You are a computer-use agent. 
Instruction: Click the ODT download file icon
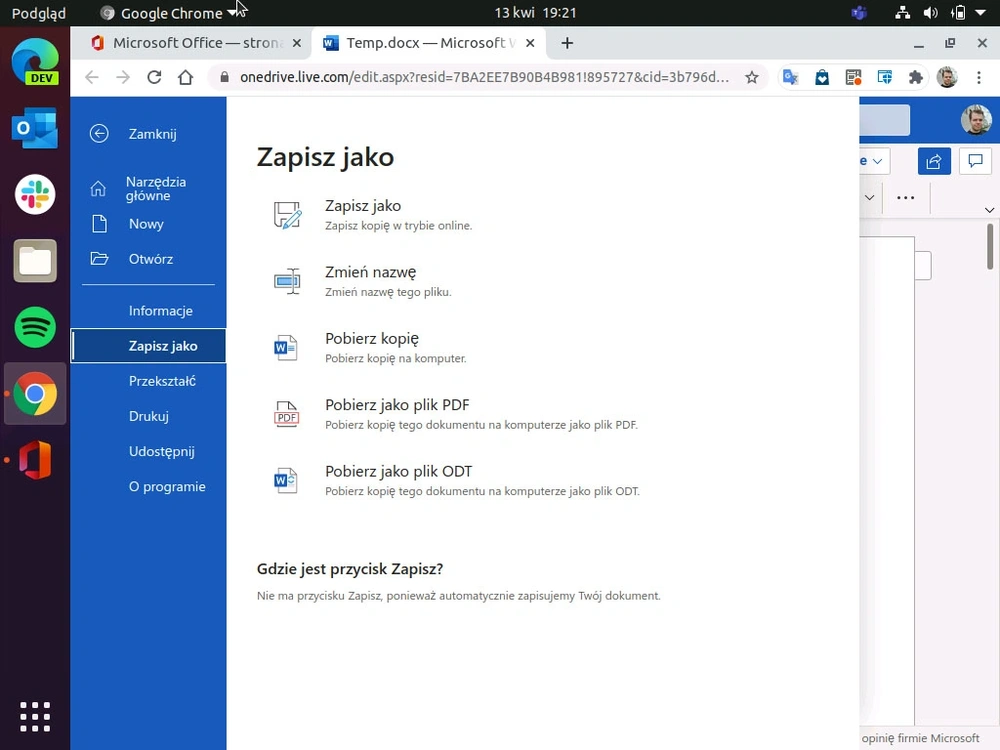point(286,480)
